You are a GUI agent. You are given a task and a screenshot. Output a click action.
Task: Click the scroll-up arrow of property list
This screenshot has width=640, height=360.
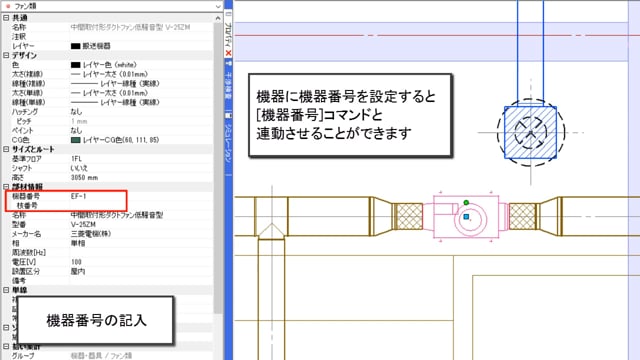(x=218, y=18)
